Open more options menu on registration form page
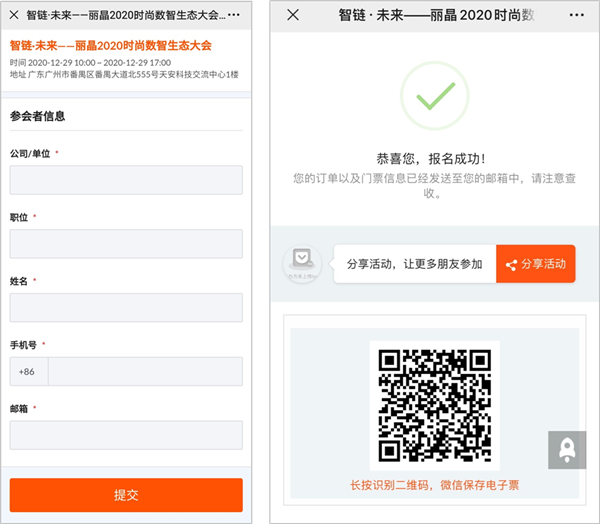600x524 pixels. [234, 15]
